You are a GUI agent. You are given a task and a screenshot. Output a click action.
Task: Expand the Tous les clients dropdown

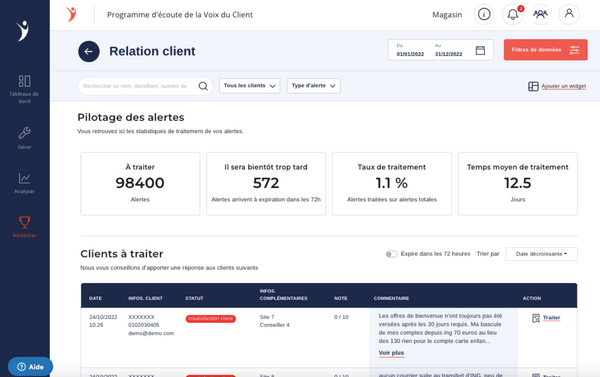pos(249,86)
